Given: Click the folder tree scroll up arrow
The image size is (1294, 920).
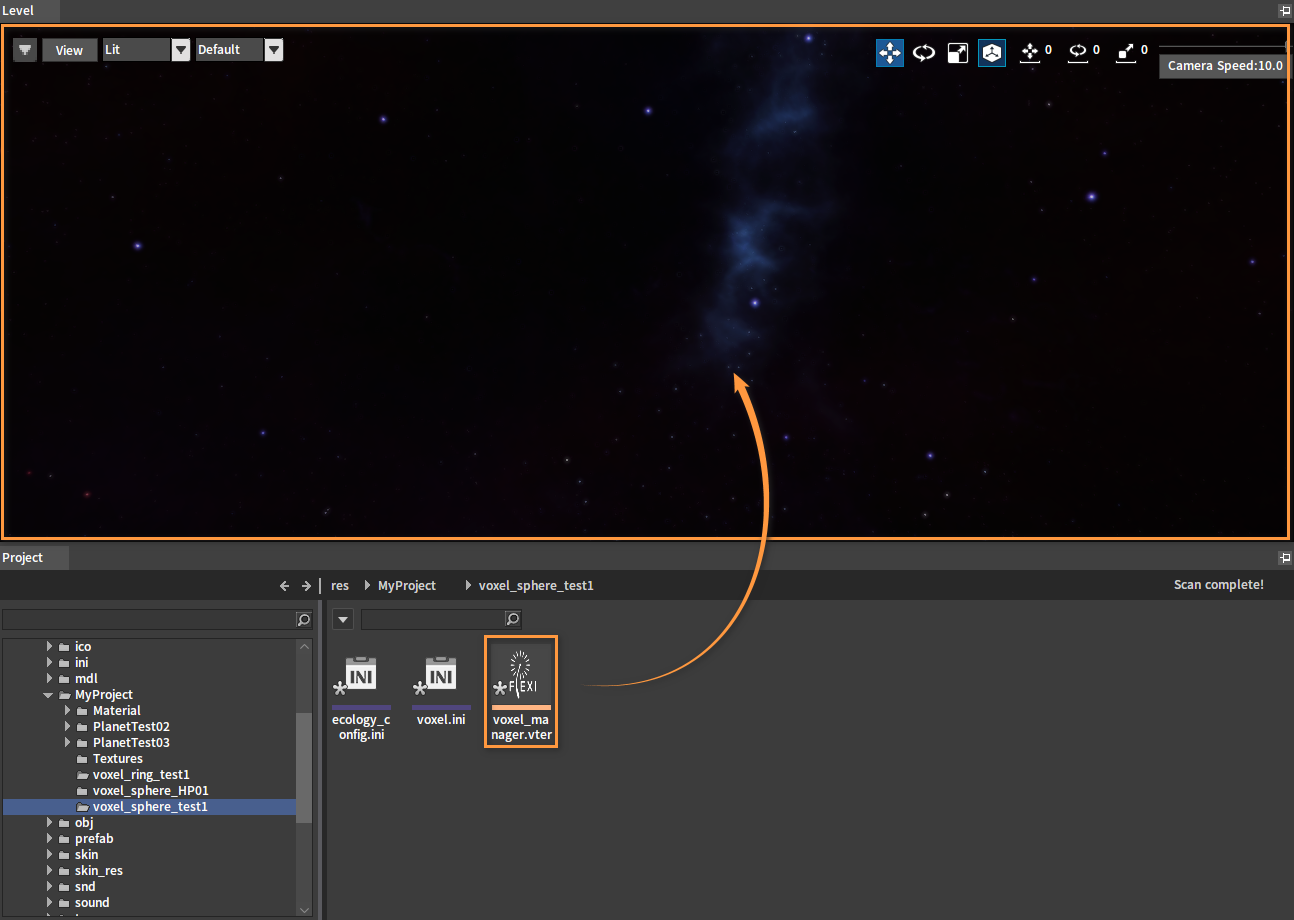Looking at the screenshot, I should (x=305, y=646).
